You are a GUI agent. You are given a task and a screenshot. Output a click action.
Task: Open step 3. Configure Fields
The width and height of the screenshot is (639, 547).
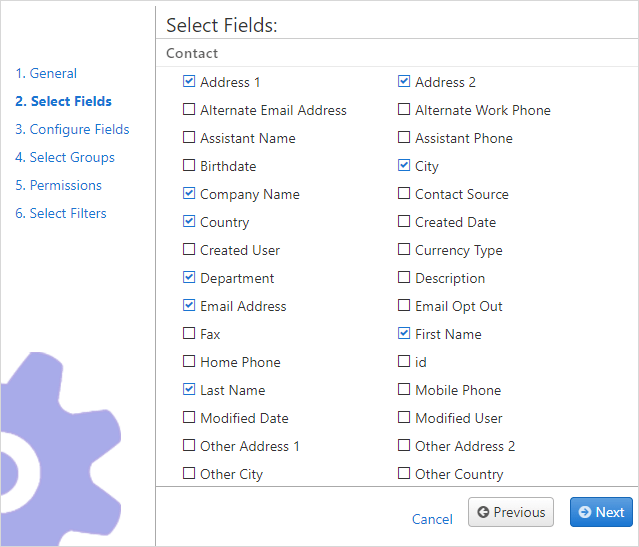point(72,129)
